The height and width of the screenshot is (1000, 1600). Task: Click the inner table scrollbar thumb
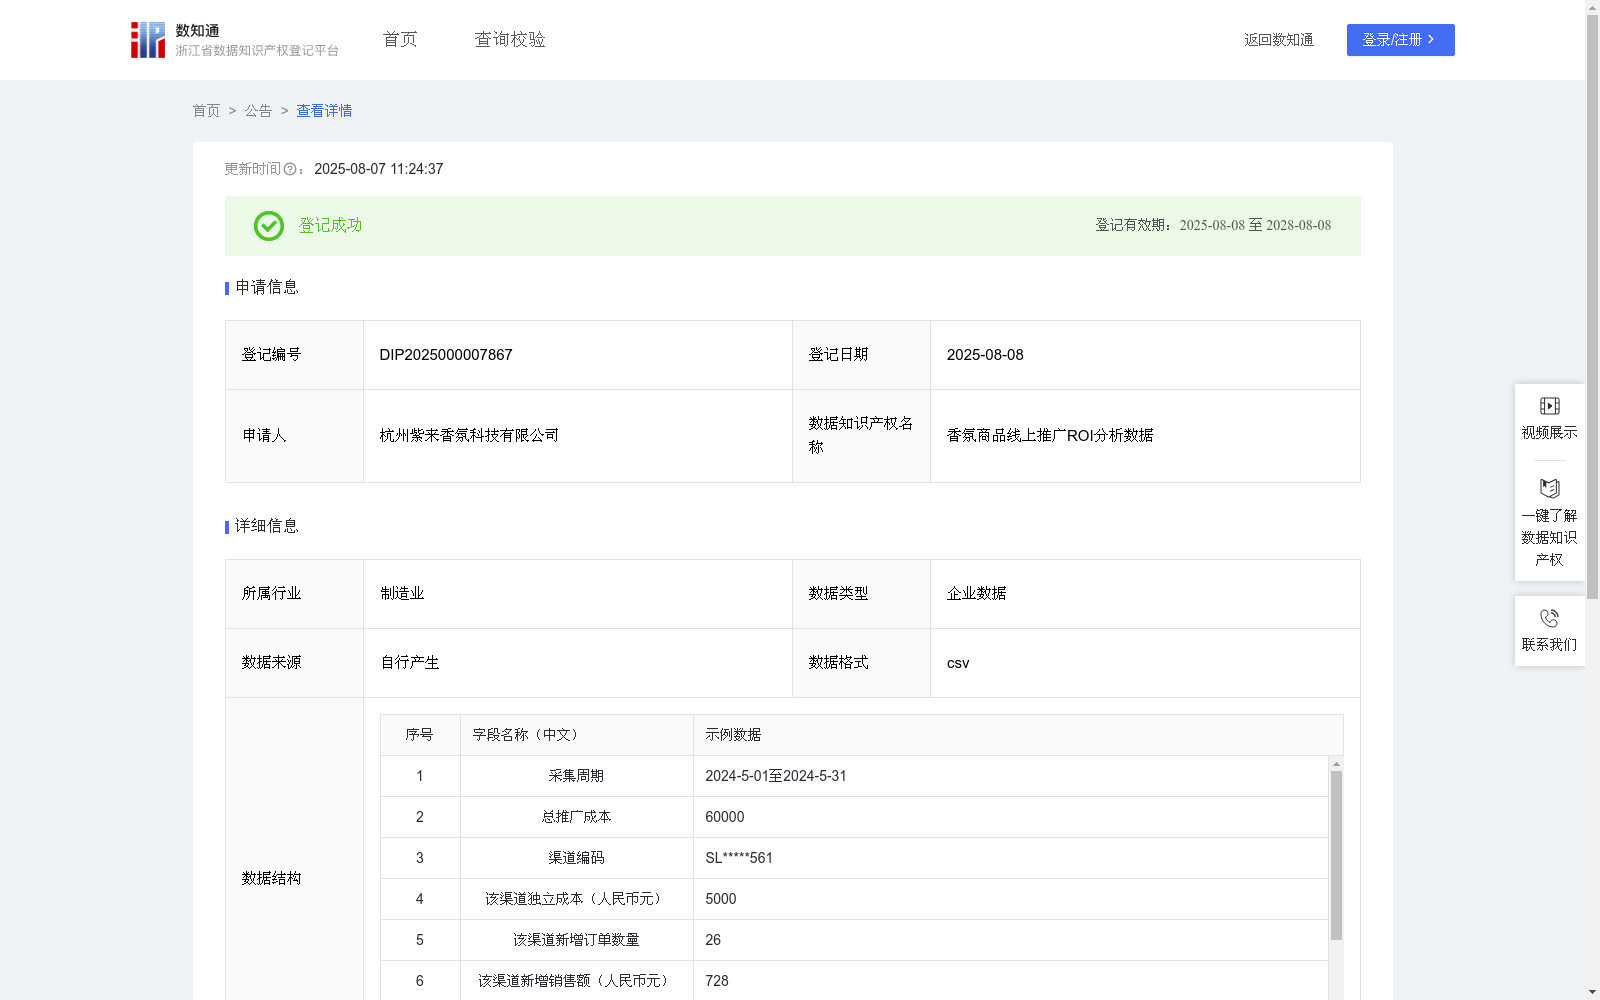point(1336,855)
